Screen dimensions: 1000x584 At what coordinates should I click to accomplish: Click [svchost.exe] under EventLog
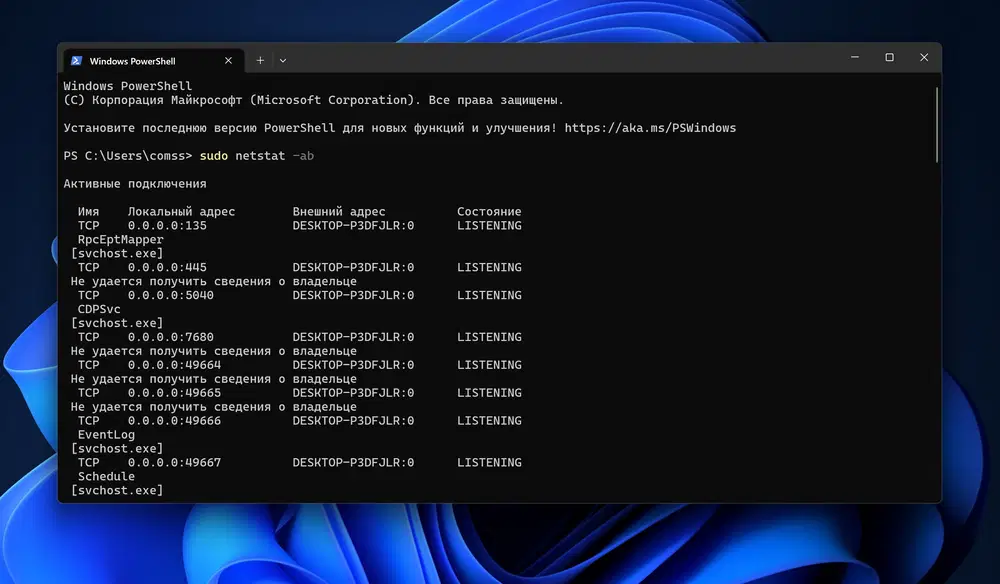point(117,448)
